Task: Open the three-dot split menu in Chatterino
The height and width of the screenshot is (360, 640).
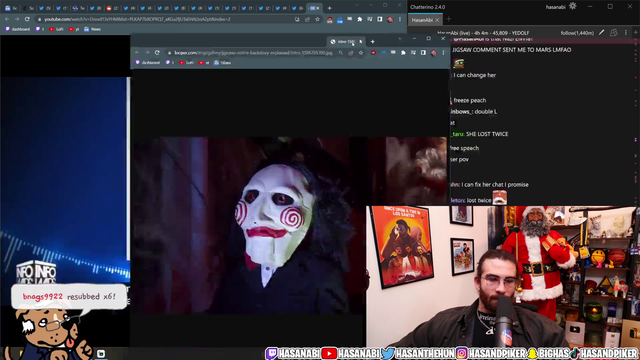Action: (x=626, y=33)
